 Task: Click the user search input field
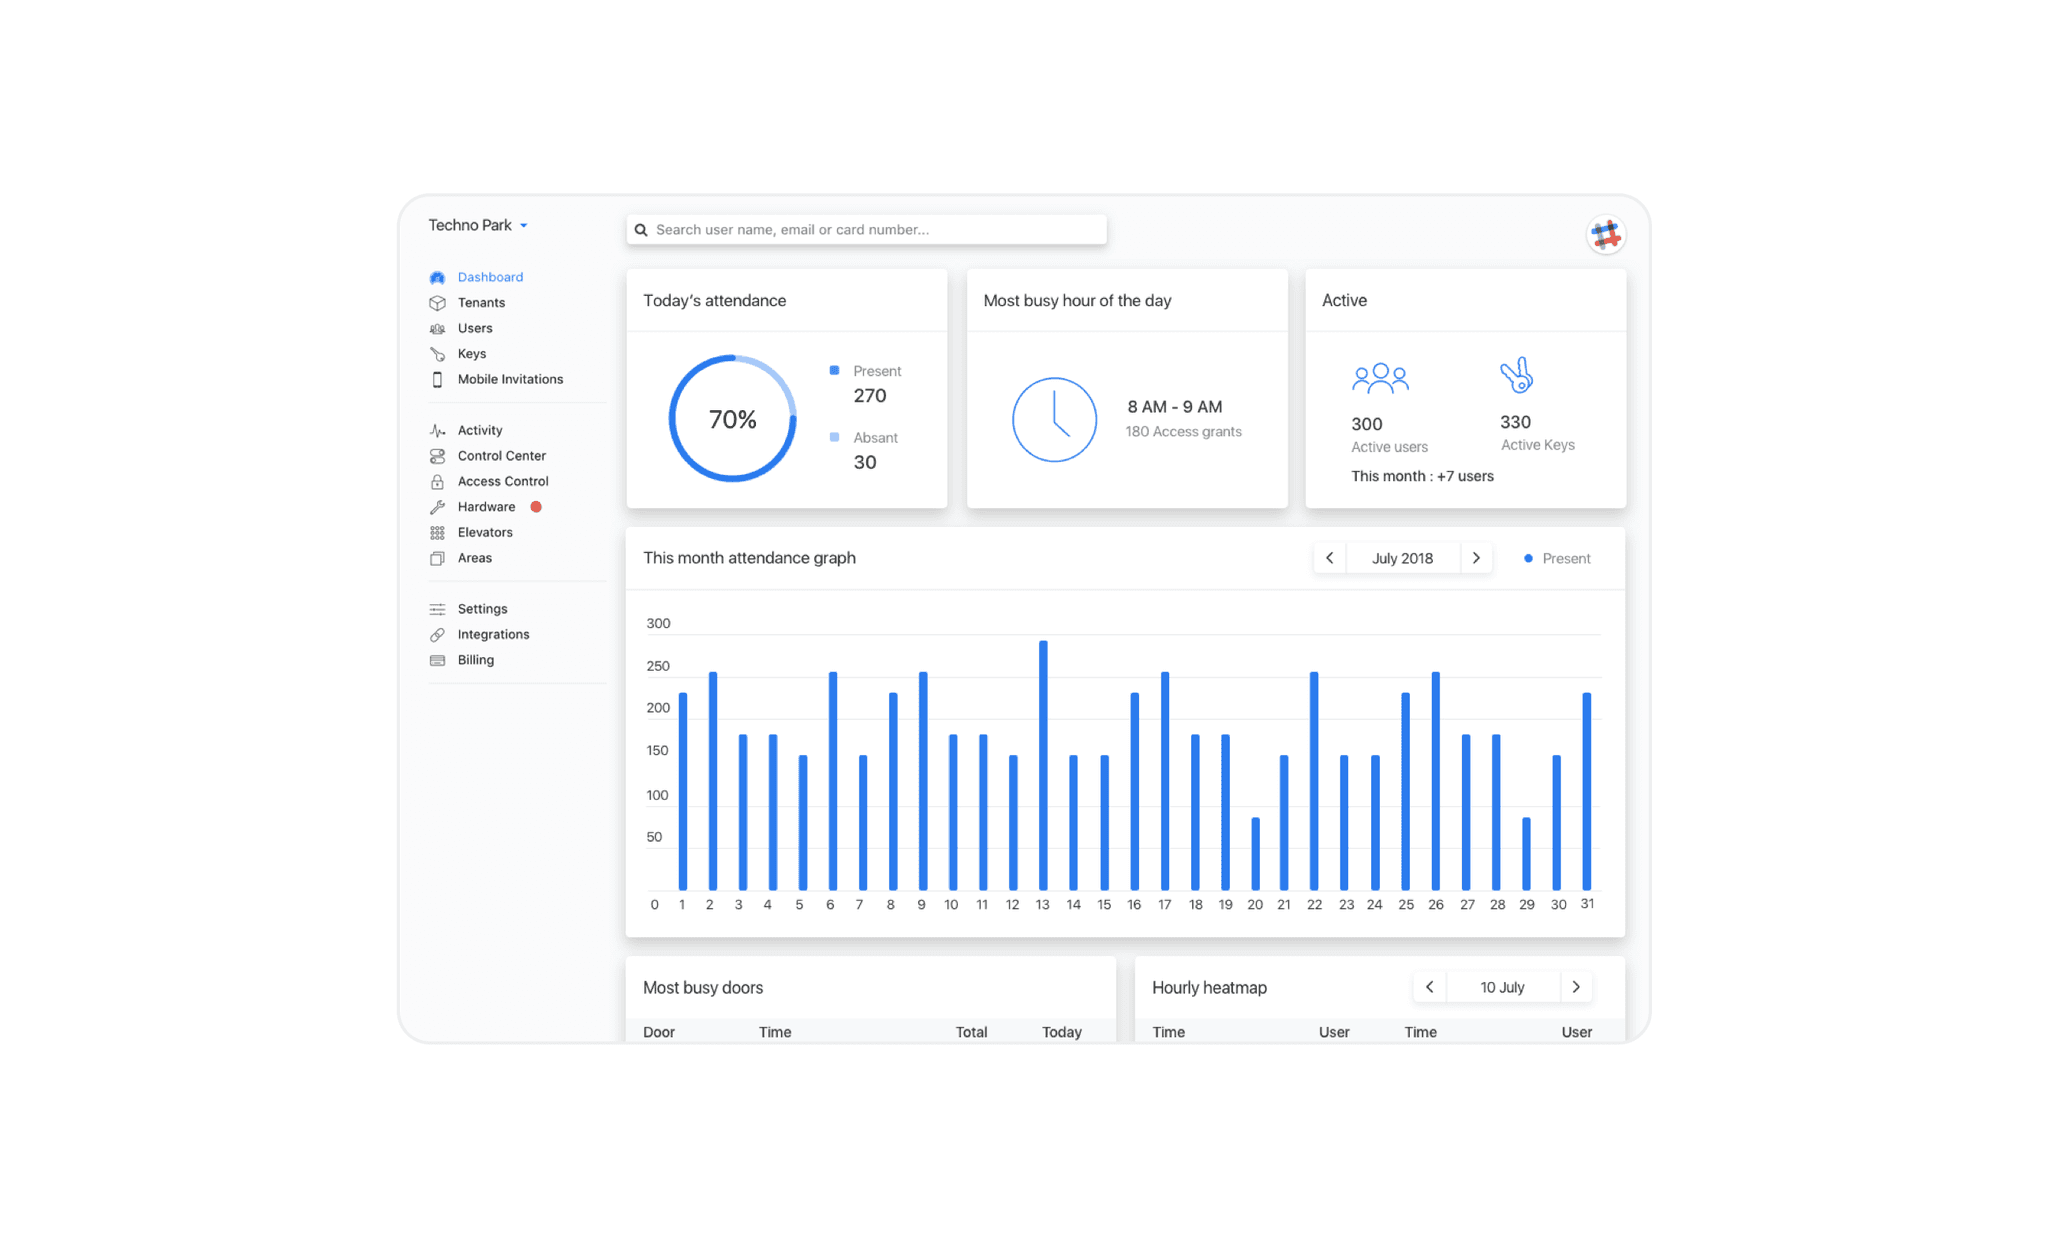click(x=866, y=230)
